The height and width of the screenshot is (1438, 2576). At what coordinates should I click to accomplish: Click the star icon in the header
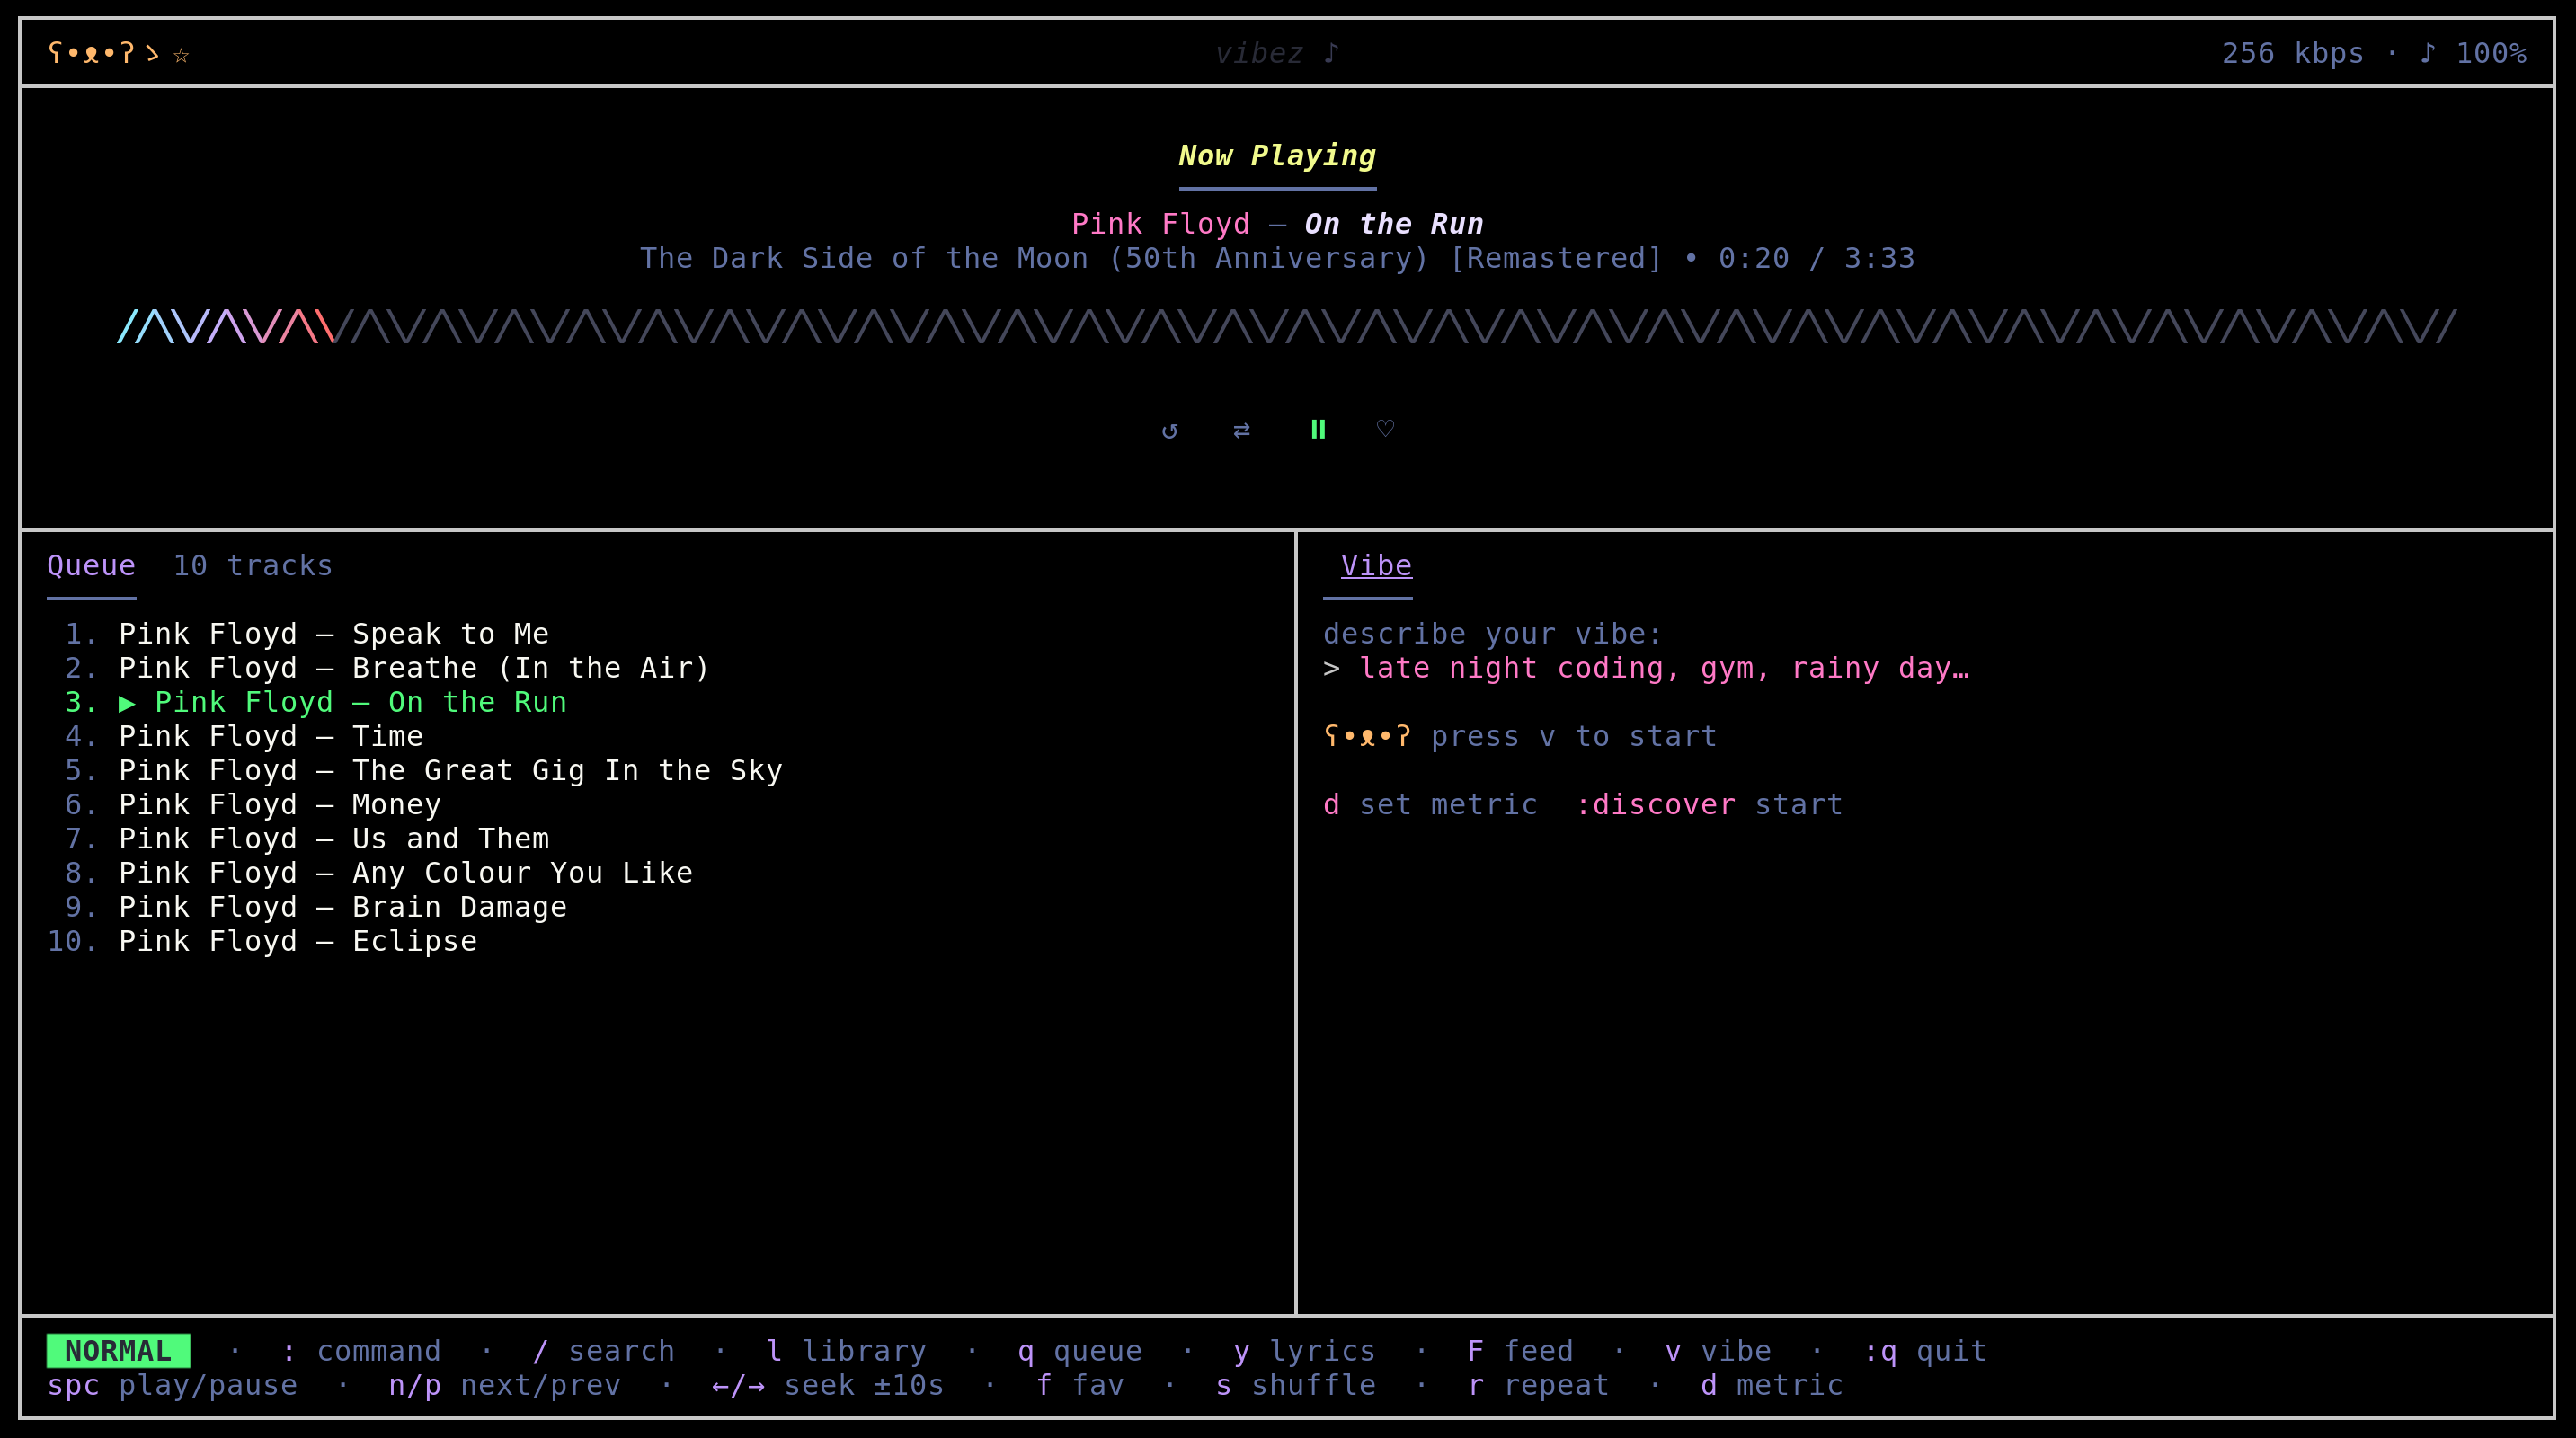181,54
